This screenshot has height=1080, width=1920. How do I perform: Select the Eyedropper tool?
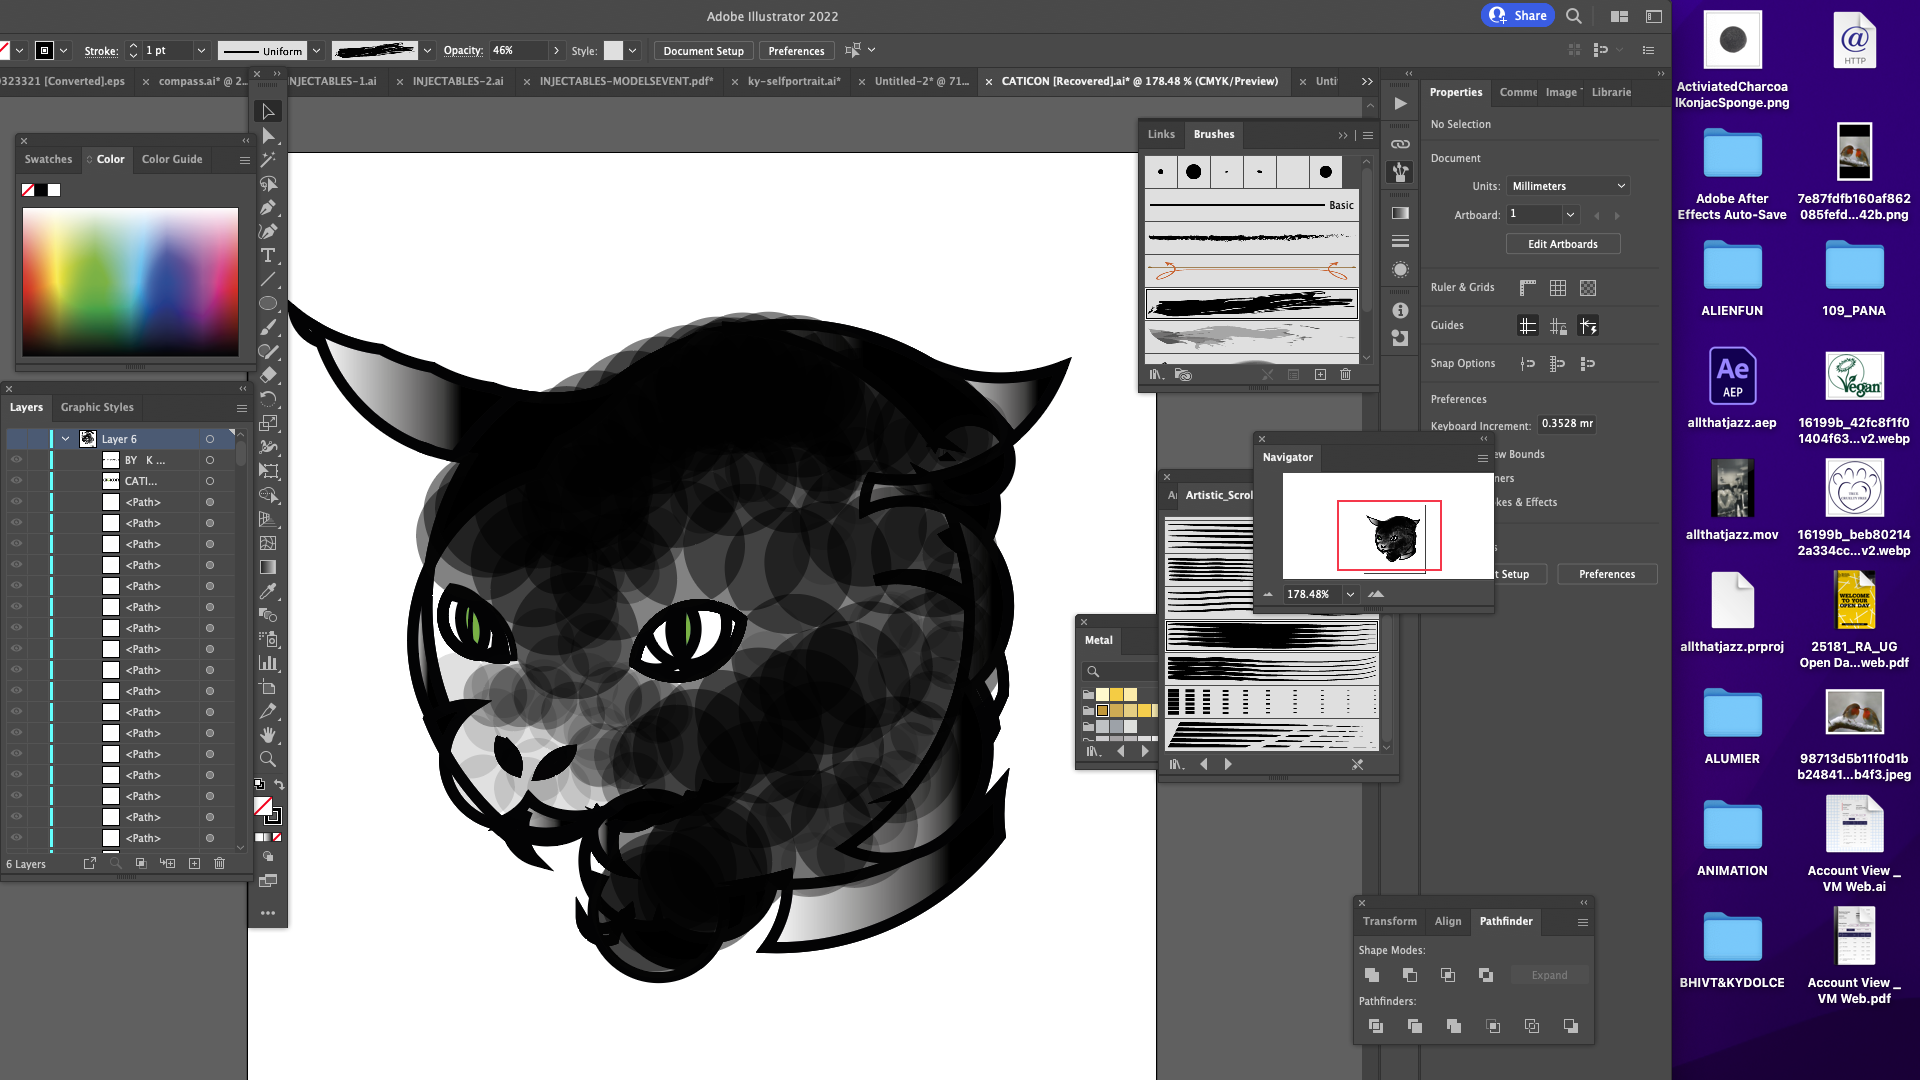(x=268, y=591)
